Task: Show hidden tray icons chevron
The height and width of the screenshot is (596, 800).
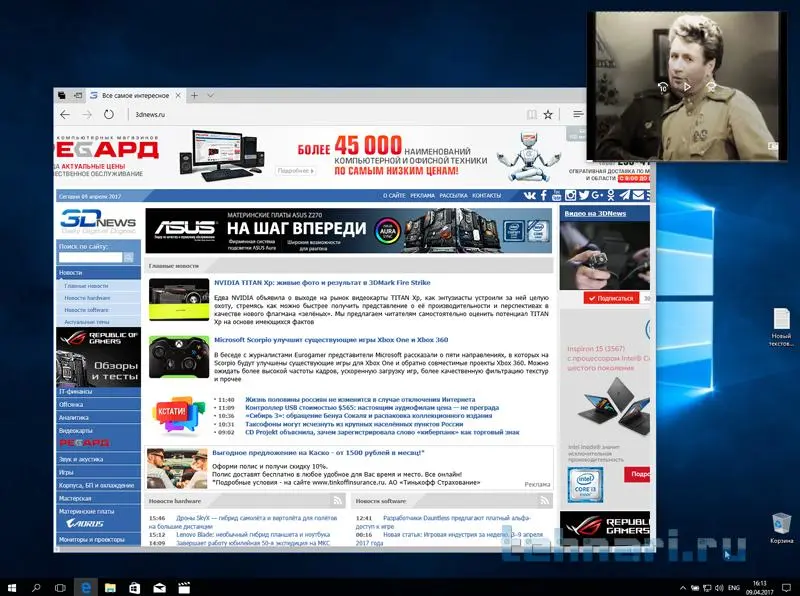Action: coord(683,588)
